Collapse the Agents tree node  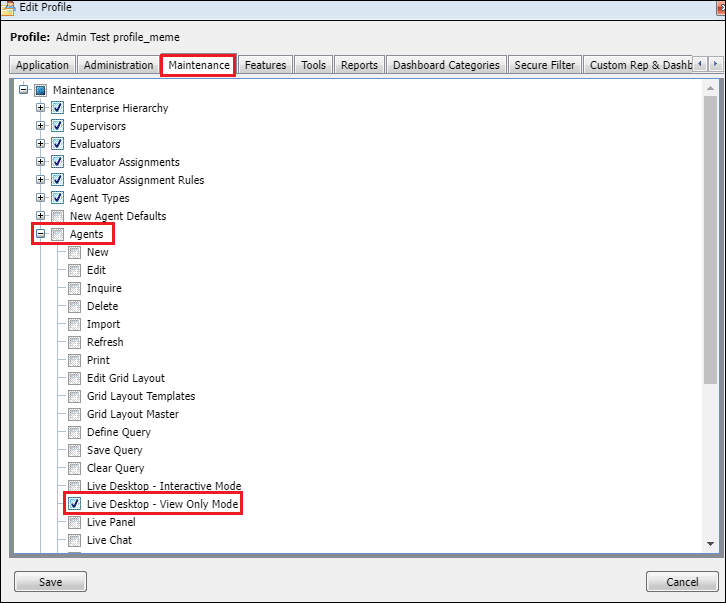[x=41, y=234]
